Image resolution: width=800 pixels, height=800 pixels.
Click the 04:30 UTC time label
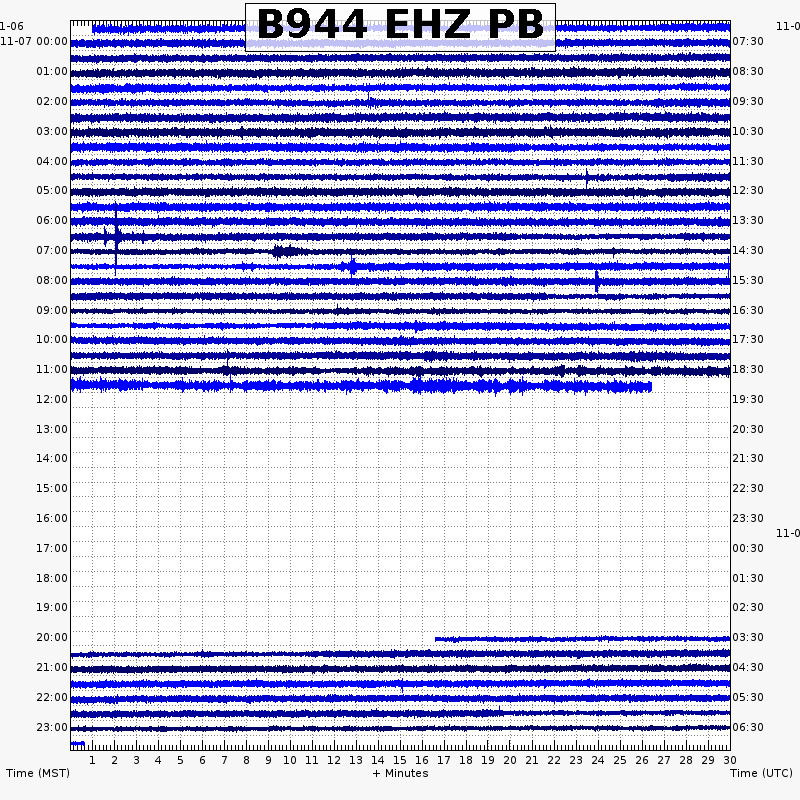tap(748, 667)
